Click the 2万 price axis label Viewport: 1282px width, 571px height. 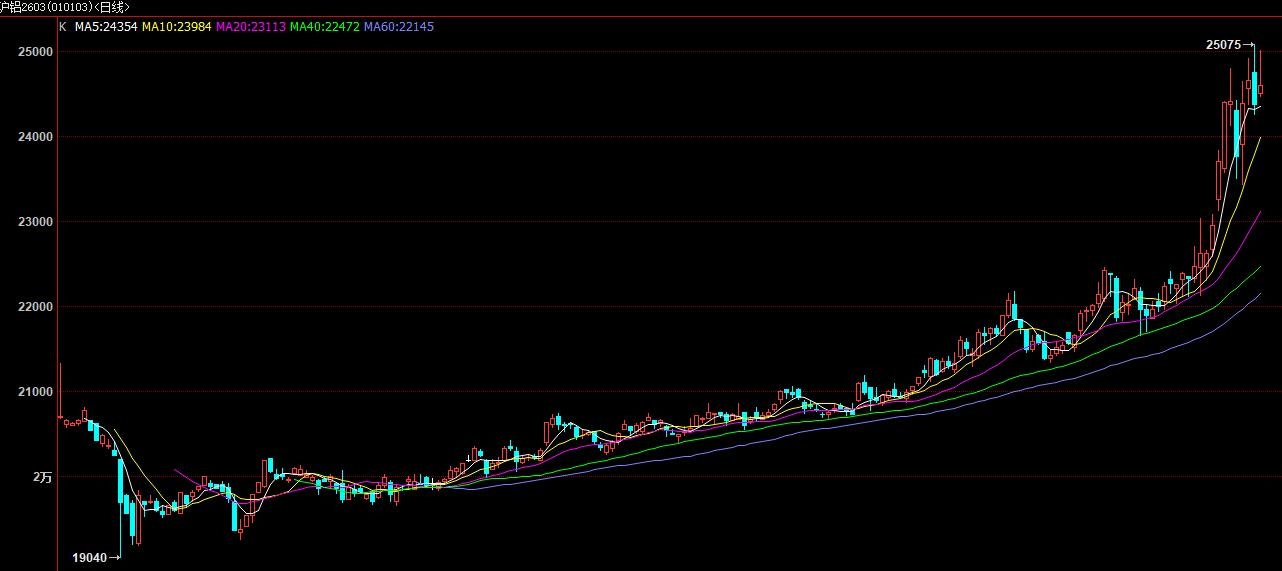(41, 477)
